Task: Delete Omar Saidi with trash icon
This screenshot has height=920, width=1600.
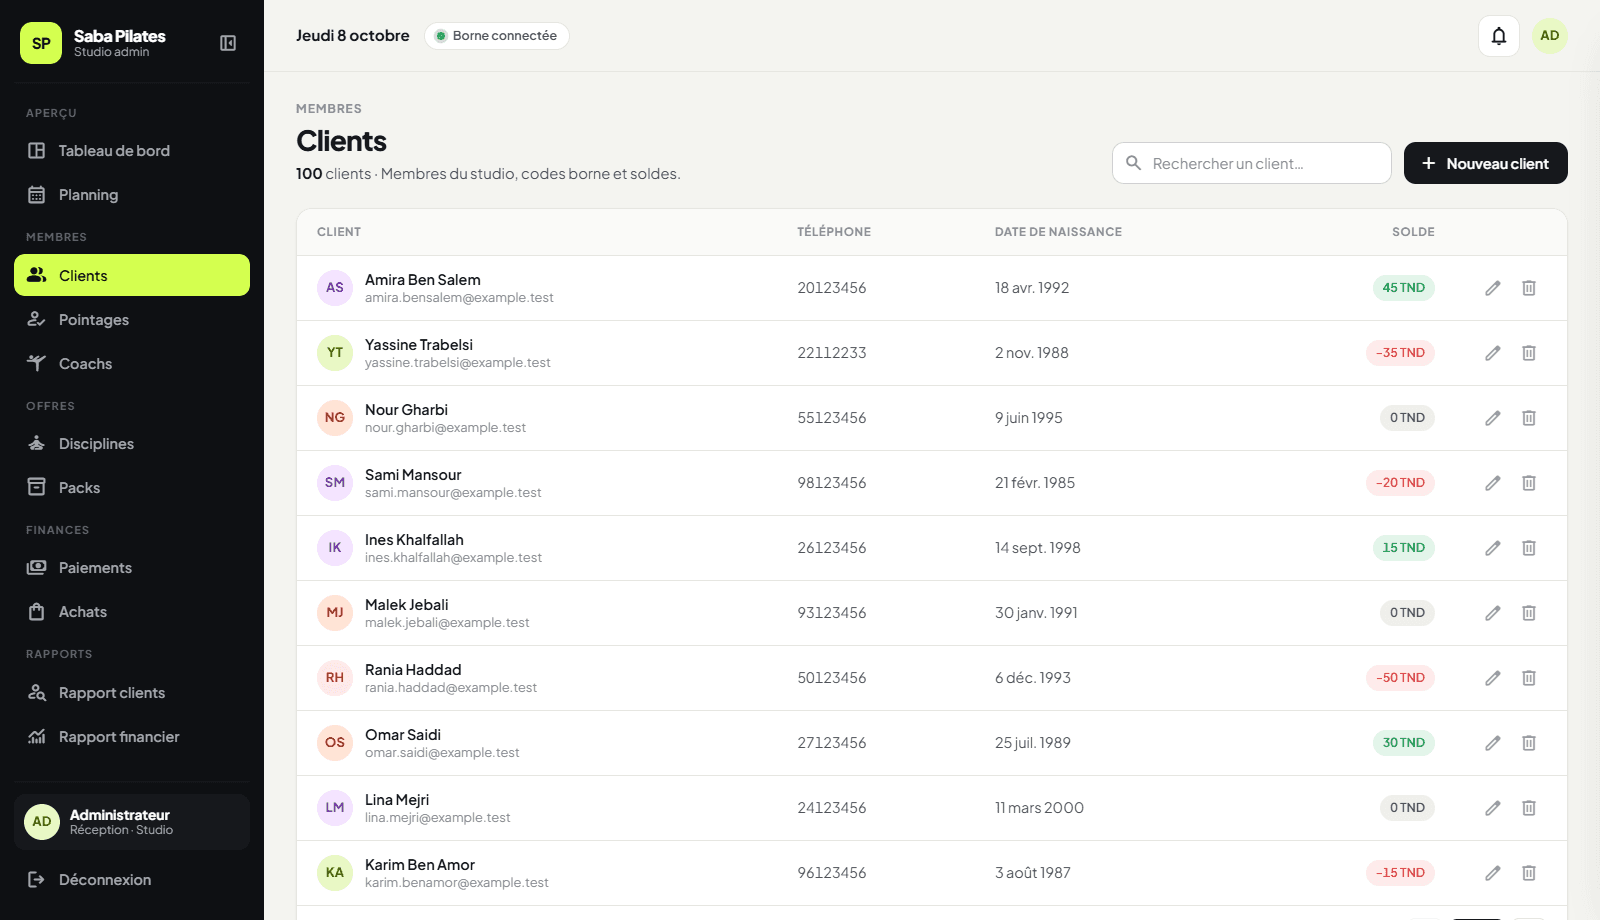Action: (x=1529, y=743)
